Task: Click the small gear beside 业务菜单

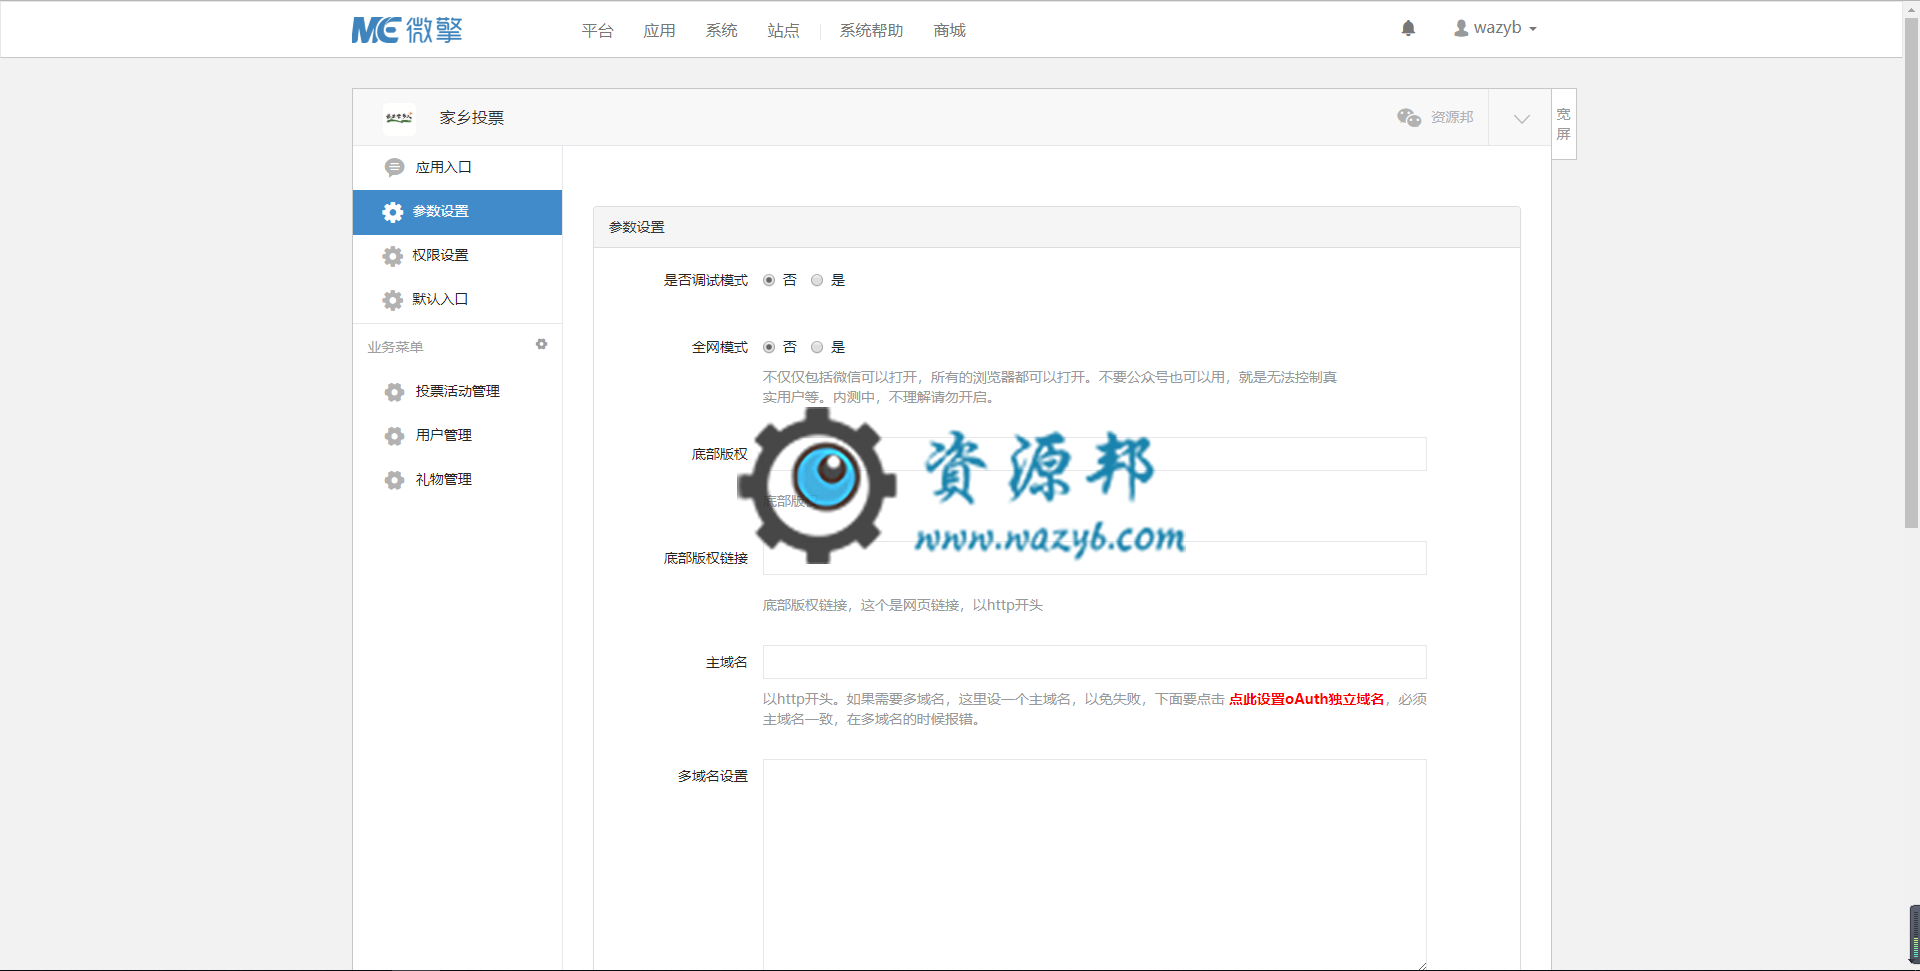Action: point(541,344)
